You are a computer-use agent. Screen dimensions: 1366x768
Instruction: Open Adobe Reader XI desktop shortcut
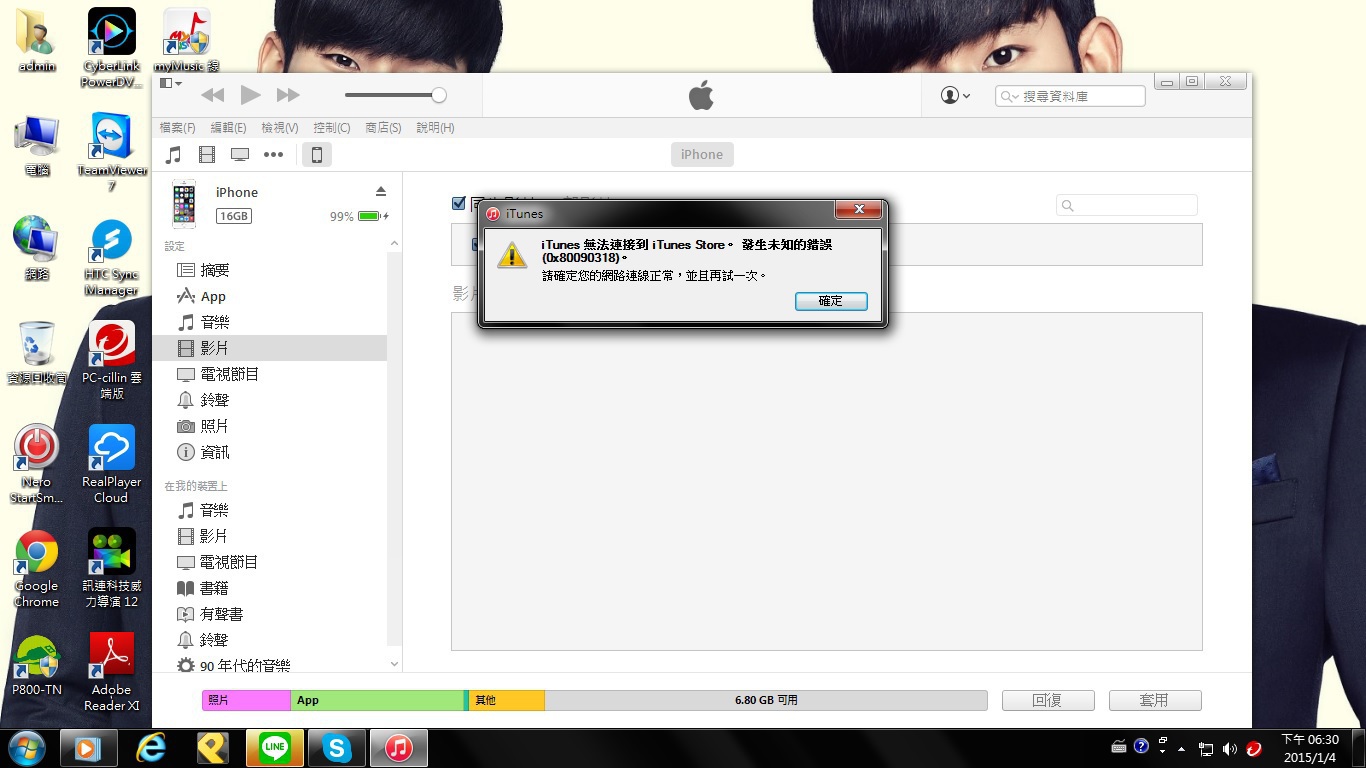(x=112, y=672)
